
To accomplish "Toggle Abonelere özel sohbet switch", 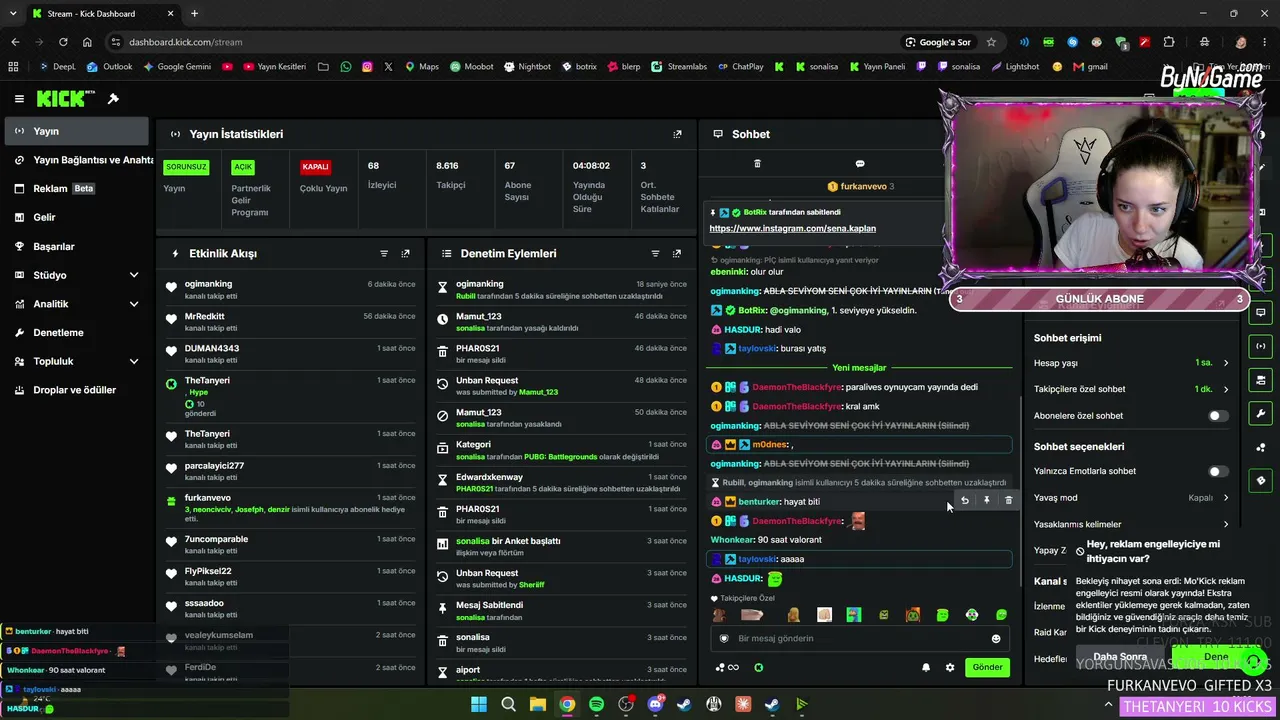I will [1218, 416].
